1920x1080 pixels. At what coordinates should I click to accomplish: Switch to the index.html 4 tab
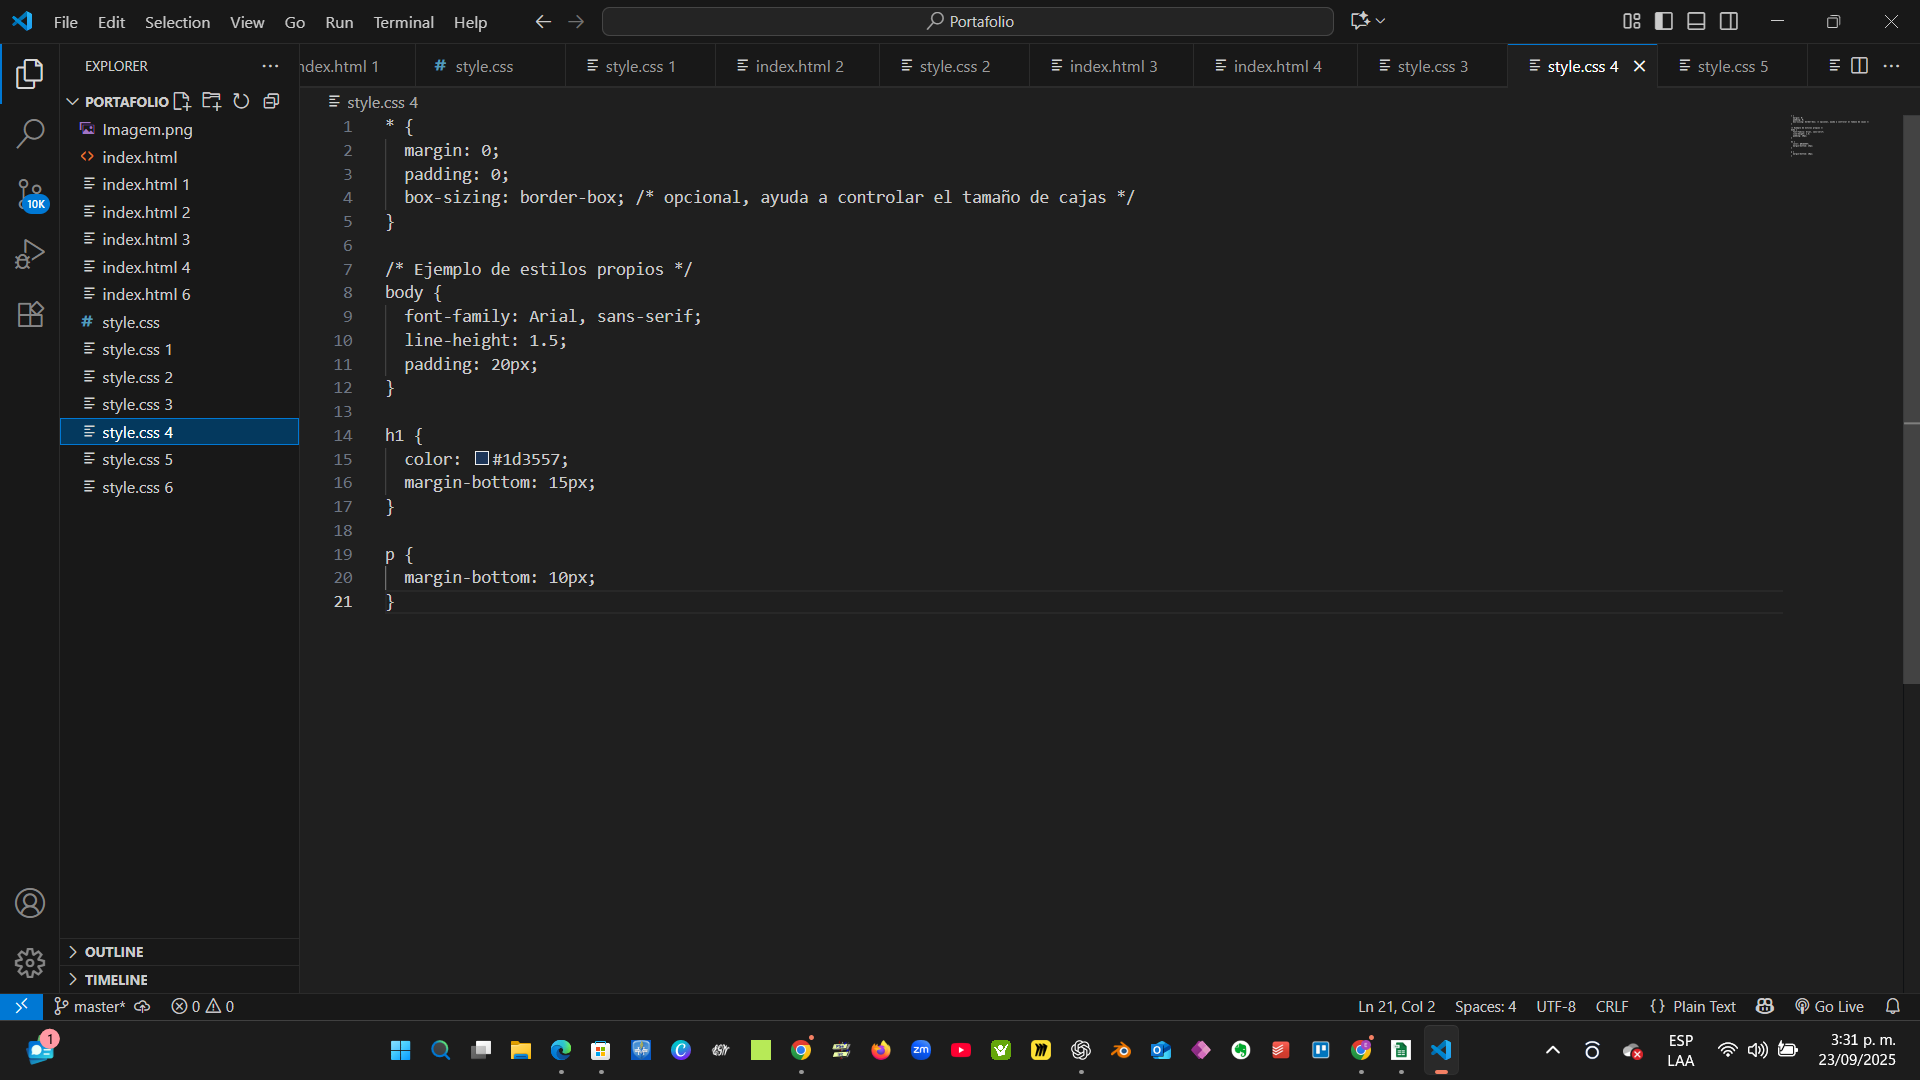point(1276,66)
